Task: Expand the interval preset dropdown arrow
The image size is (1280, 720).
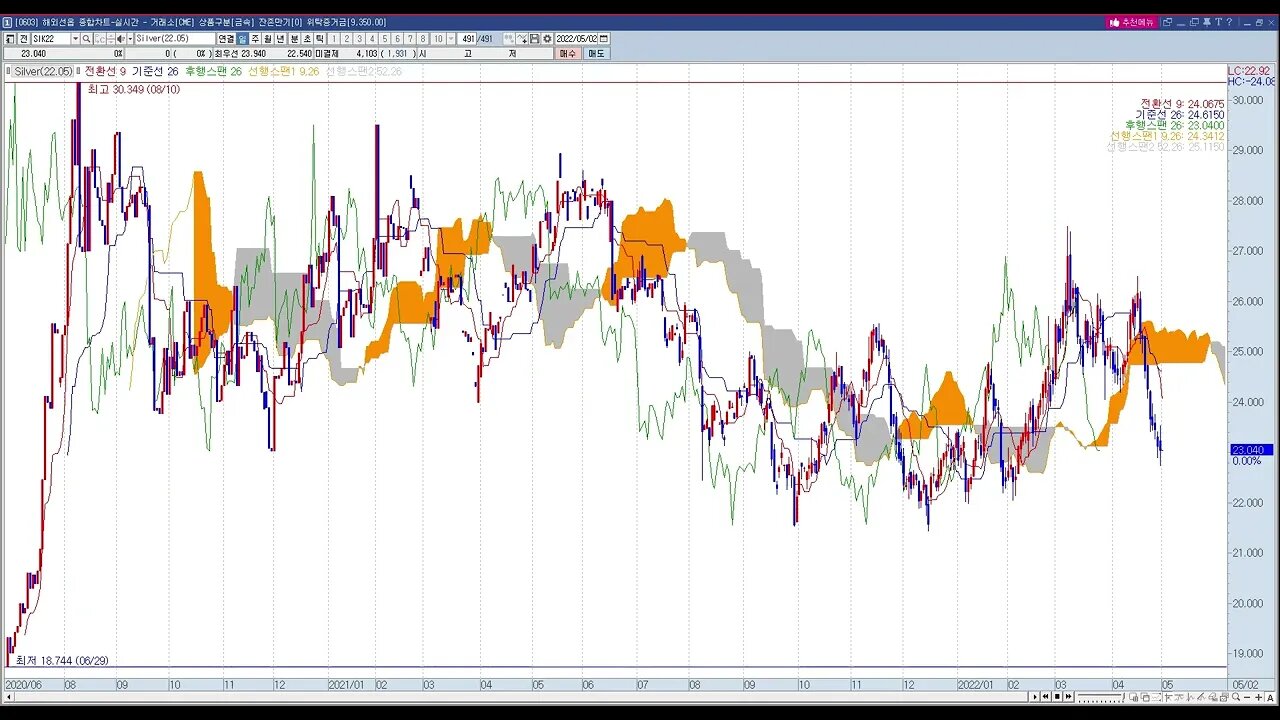Action: (450, 39)
